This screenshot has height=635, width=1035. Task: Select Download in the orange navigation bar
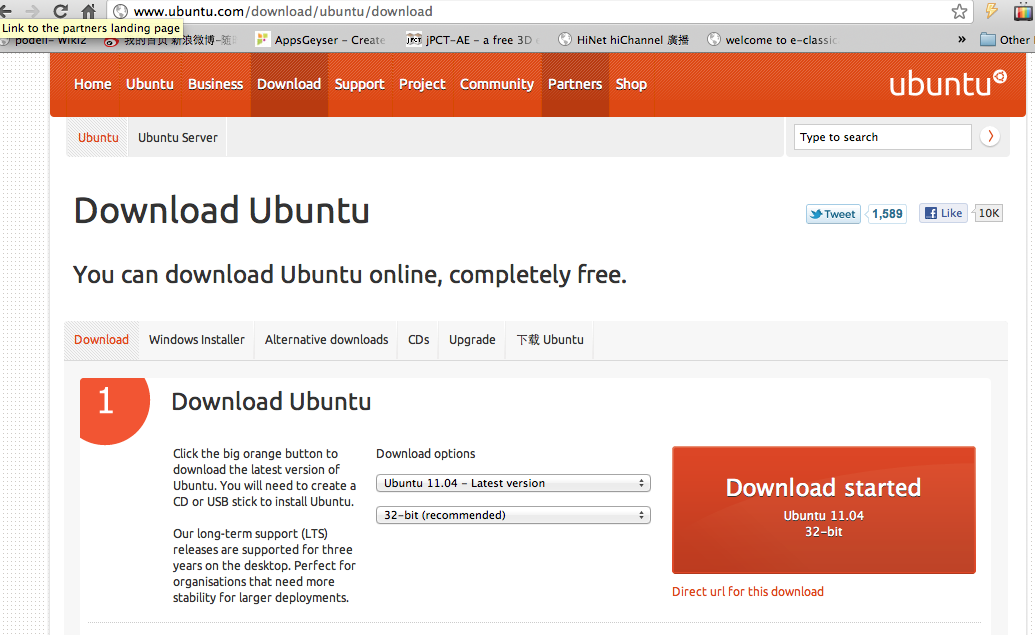tap(289, 84)
